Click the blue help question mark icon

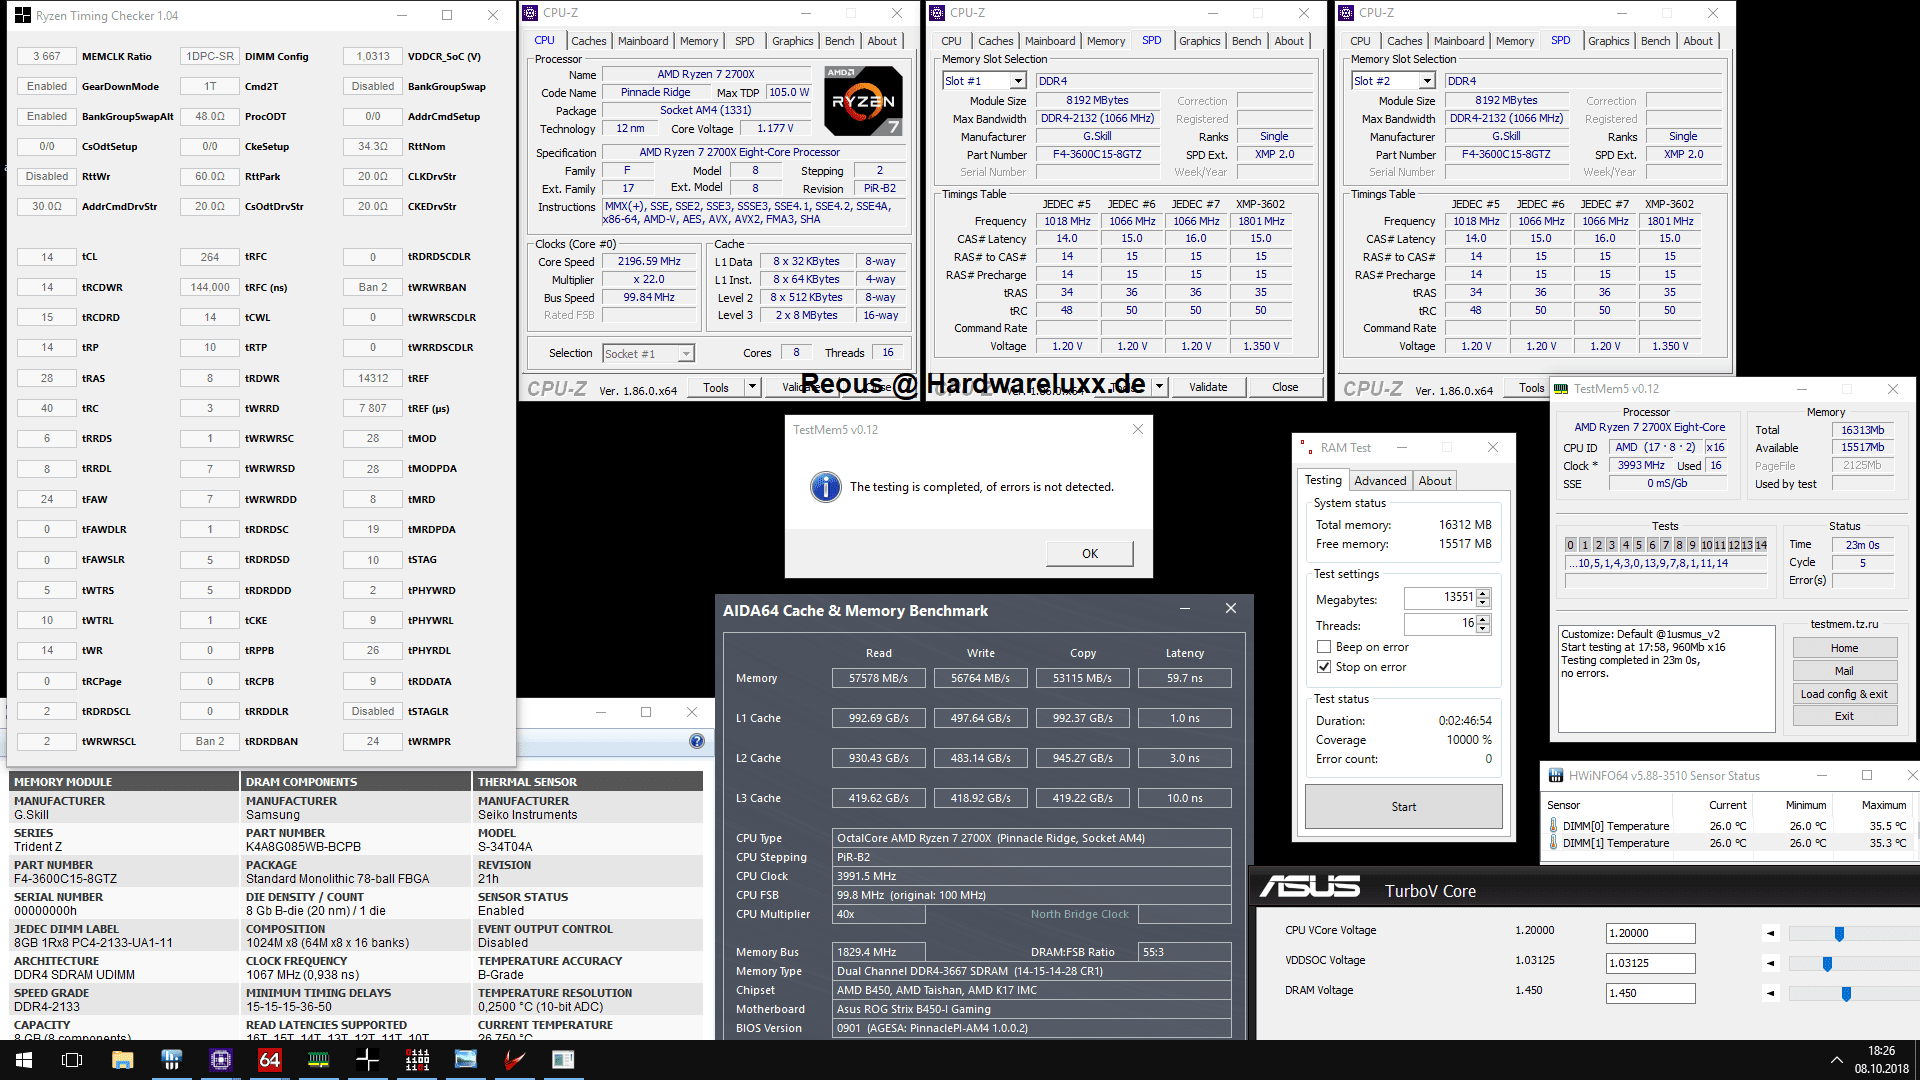click(x=697, y=741)
